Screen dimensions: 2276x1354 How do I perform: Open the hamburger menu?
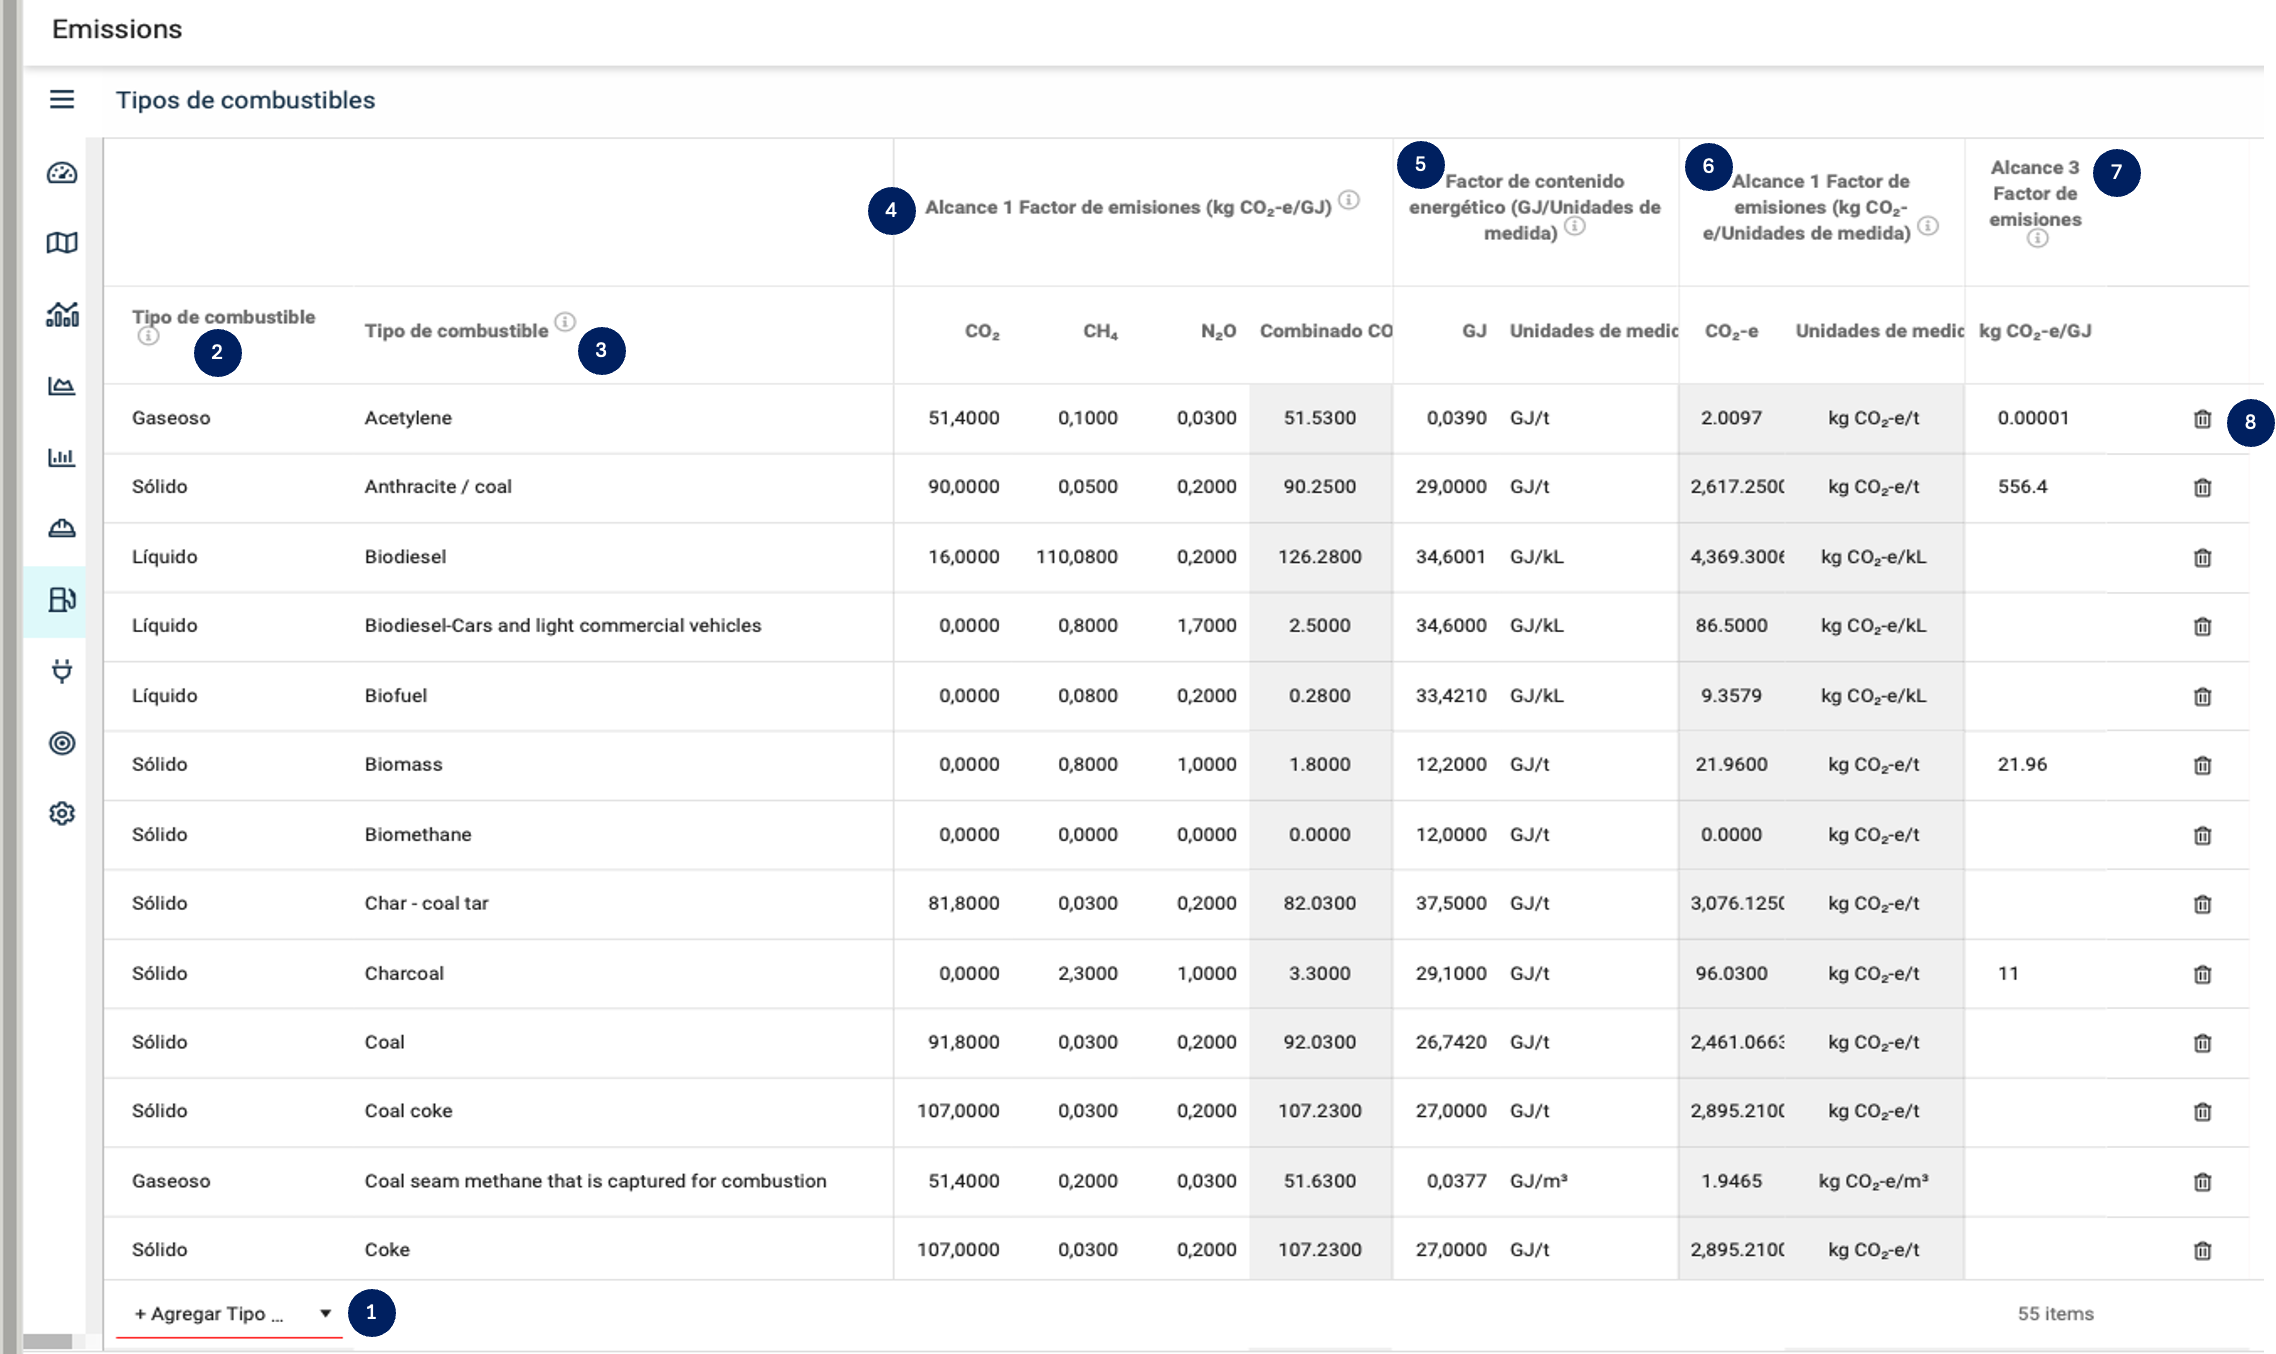pos(62,99)
